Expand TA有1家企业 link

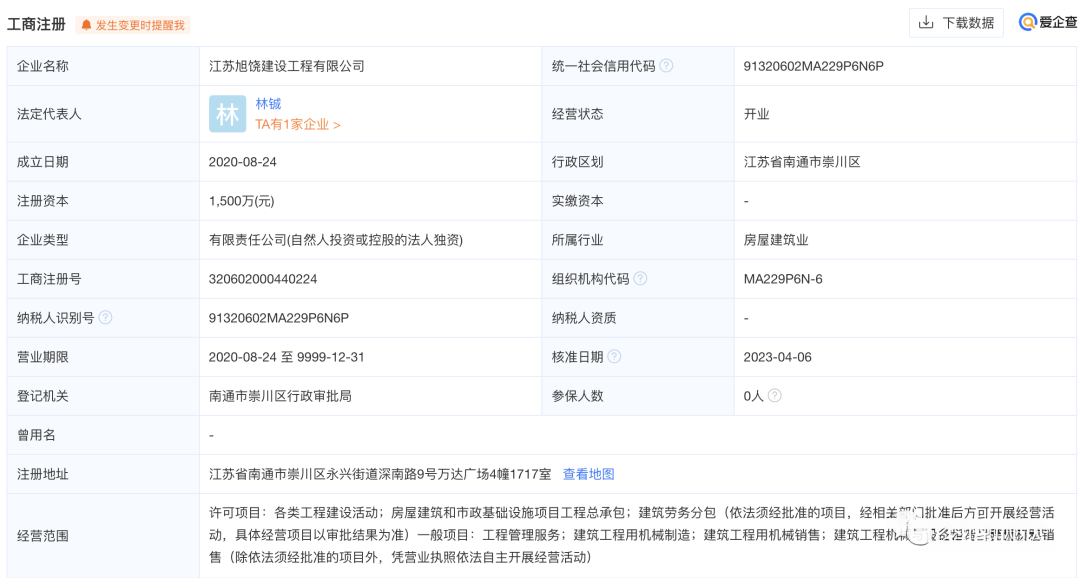coord(297,125)
